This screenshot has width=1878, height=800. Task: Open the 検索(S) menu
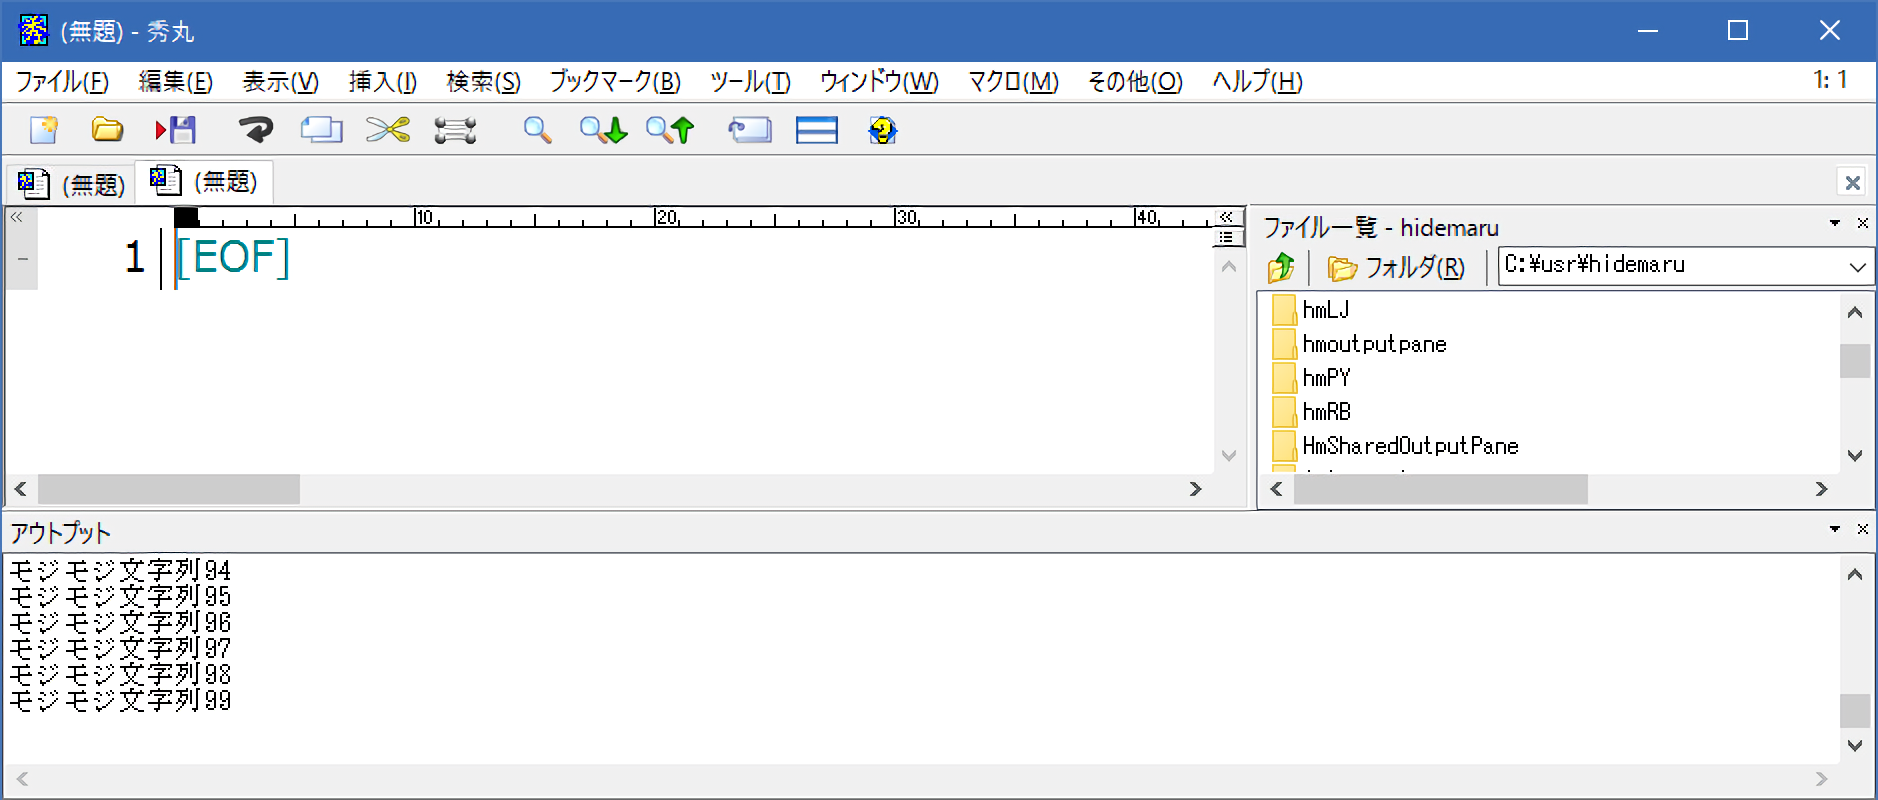click(483, 82)
